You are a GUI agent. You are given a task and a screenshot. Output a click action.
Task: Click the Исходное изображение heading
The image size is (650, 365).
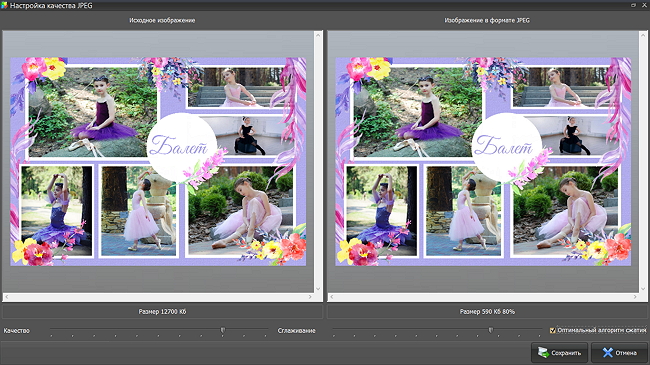pyautogui.click(x=162, y=20)
